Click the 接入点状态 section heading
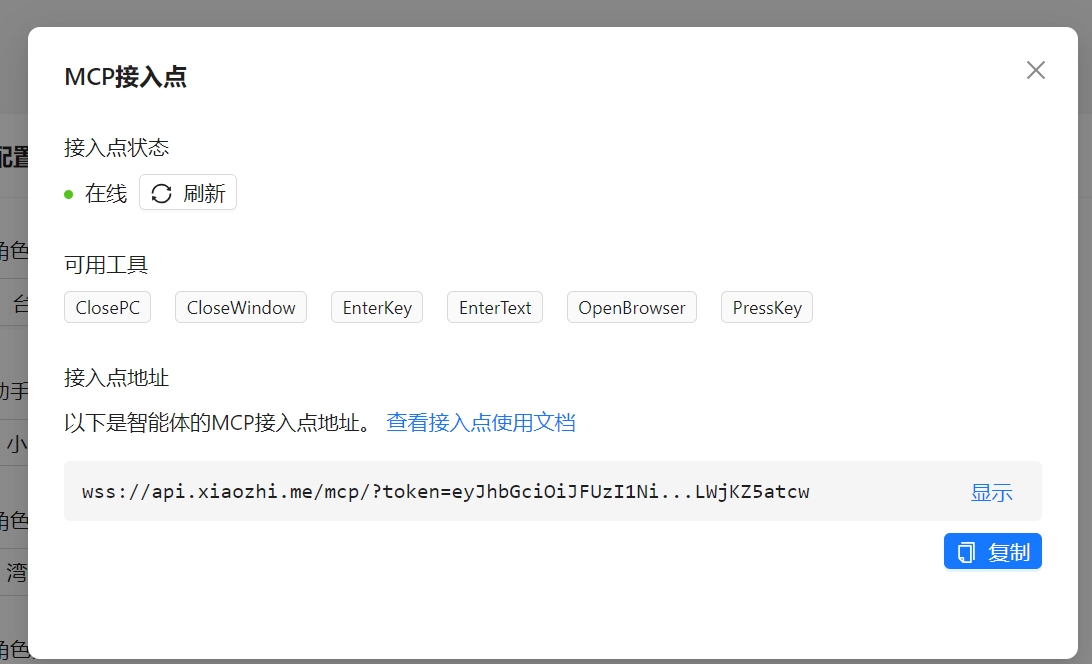Image resolution: width=1092 pixels, height=664 pixels. point(116,148)
